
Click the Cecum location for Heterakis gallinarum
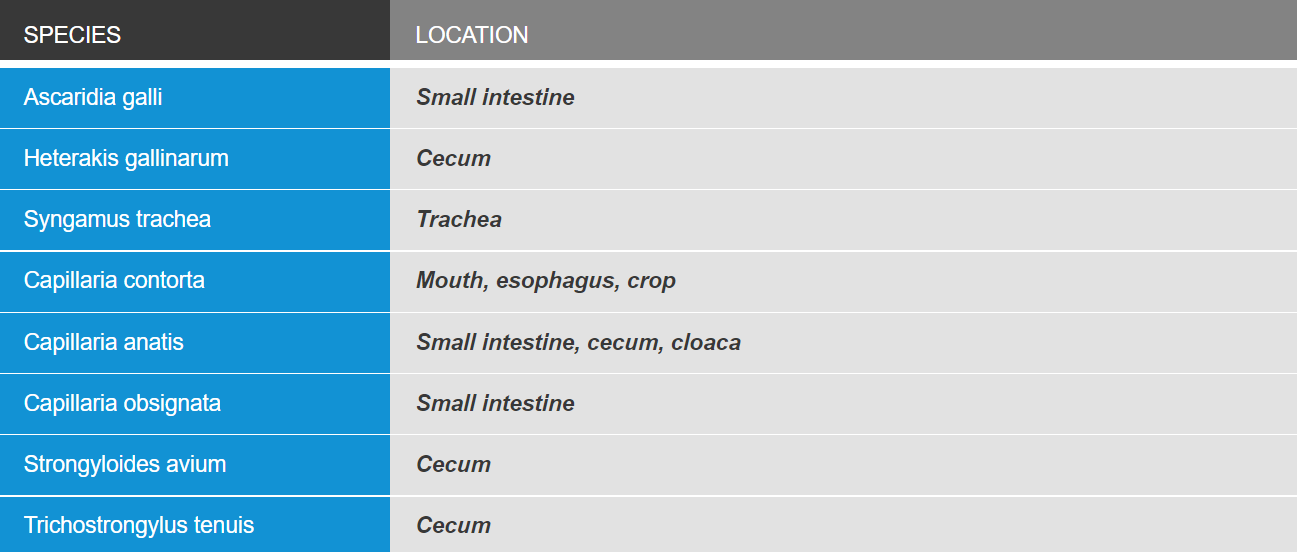pyautogui.click(x=453, y=158)
